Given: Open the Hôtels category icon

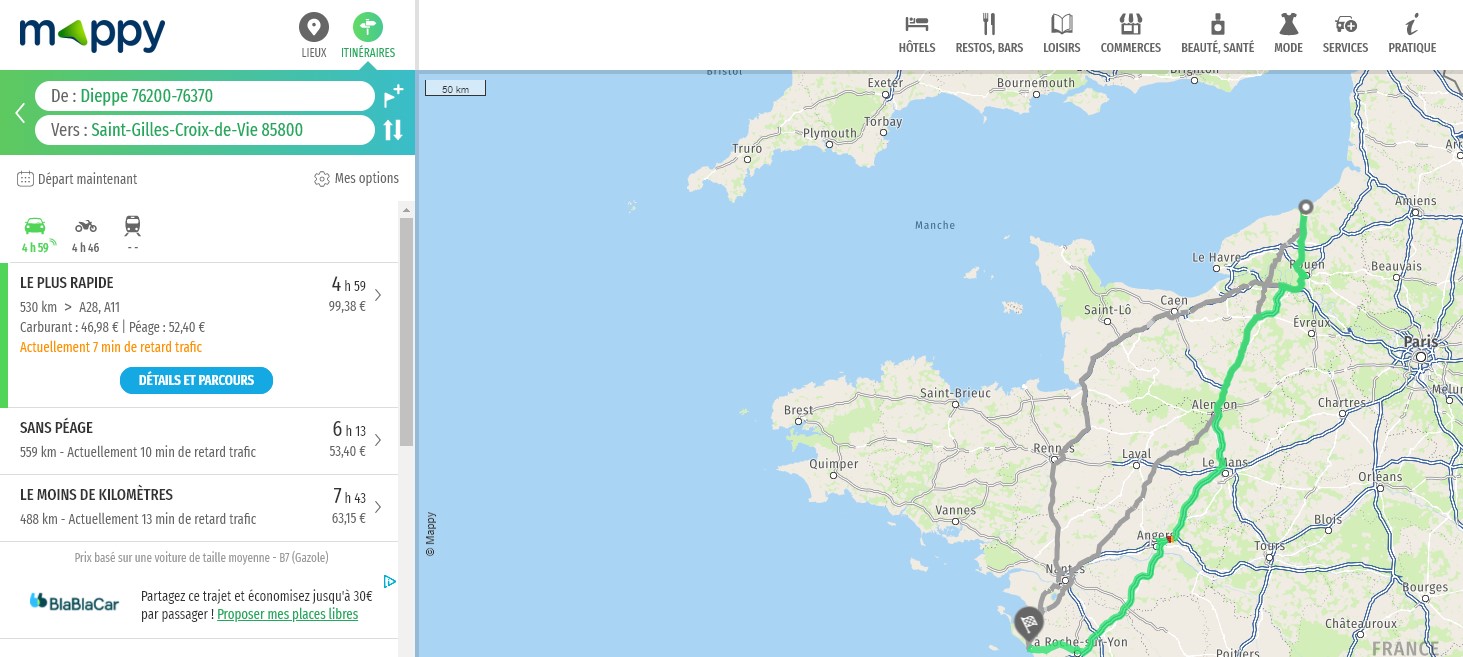Looking at the screenshot, I should pyautogui.click(x=916, y=30).
